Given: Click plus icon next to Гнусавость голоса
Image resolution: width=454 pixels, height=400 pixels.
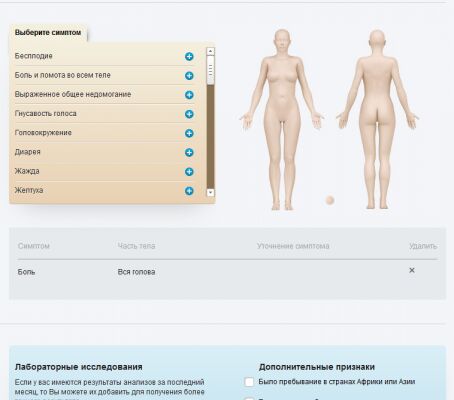Looking at the screenshot, I should [189, 114].
